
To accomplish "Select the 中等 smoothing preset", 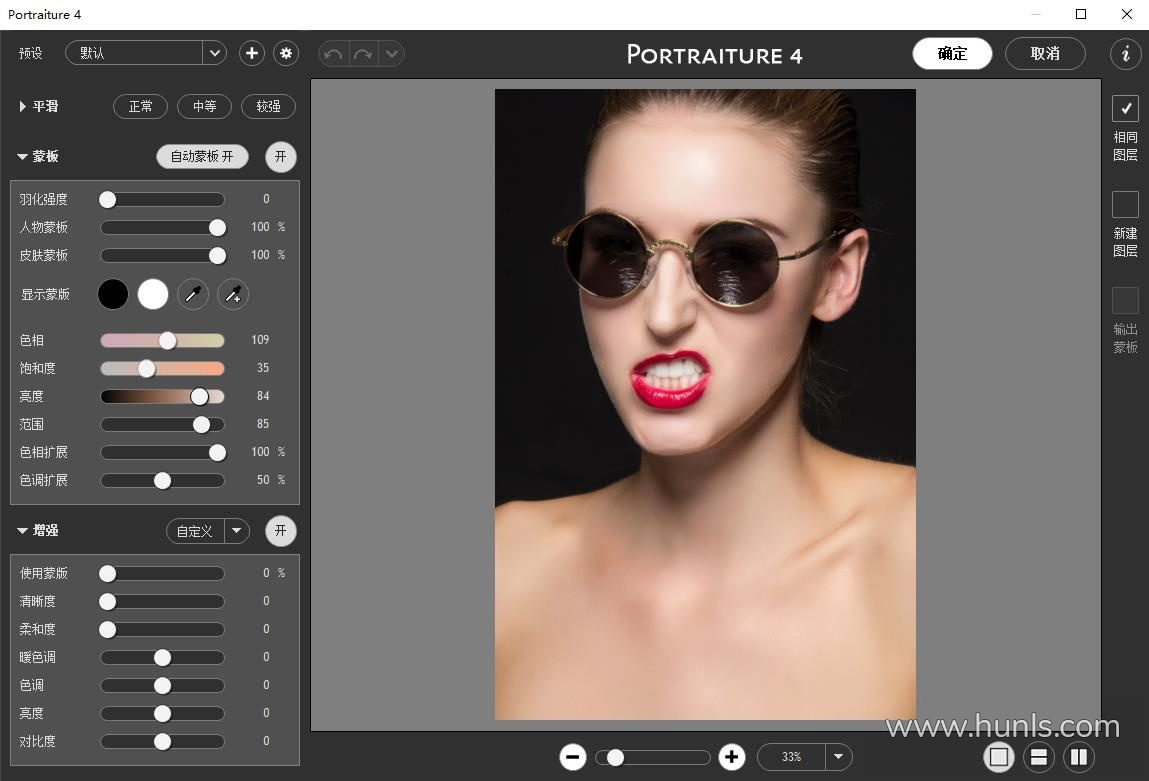I will 204,106.
